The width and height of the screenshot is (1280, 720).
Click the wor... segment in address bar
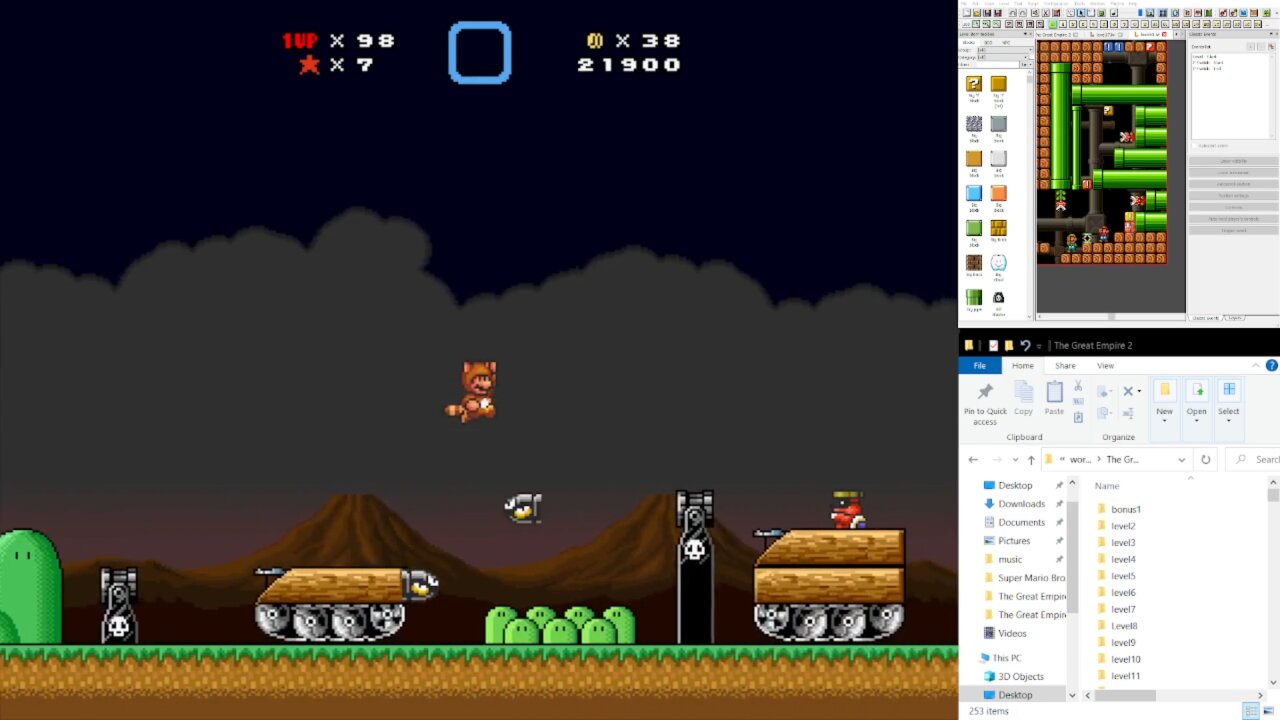pos(1080,460)
